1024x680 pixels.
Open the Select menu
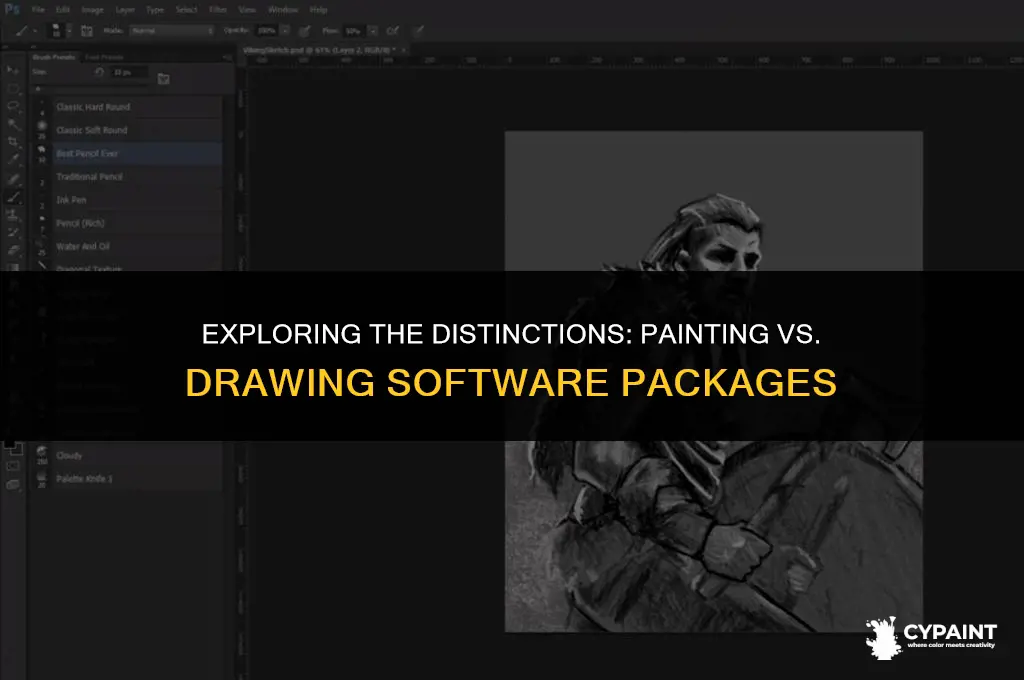pyautogui.click(x=186, y=10)
